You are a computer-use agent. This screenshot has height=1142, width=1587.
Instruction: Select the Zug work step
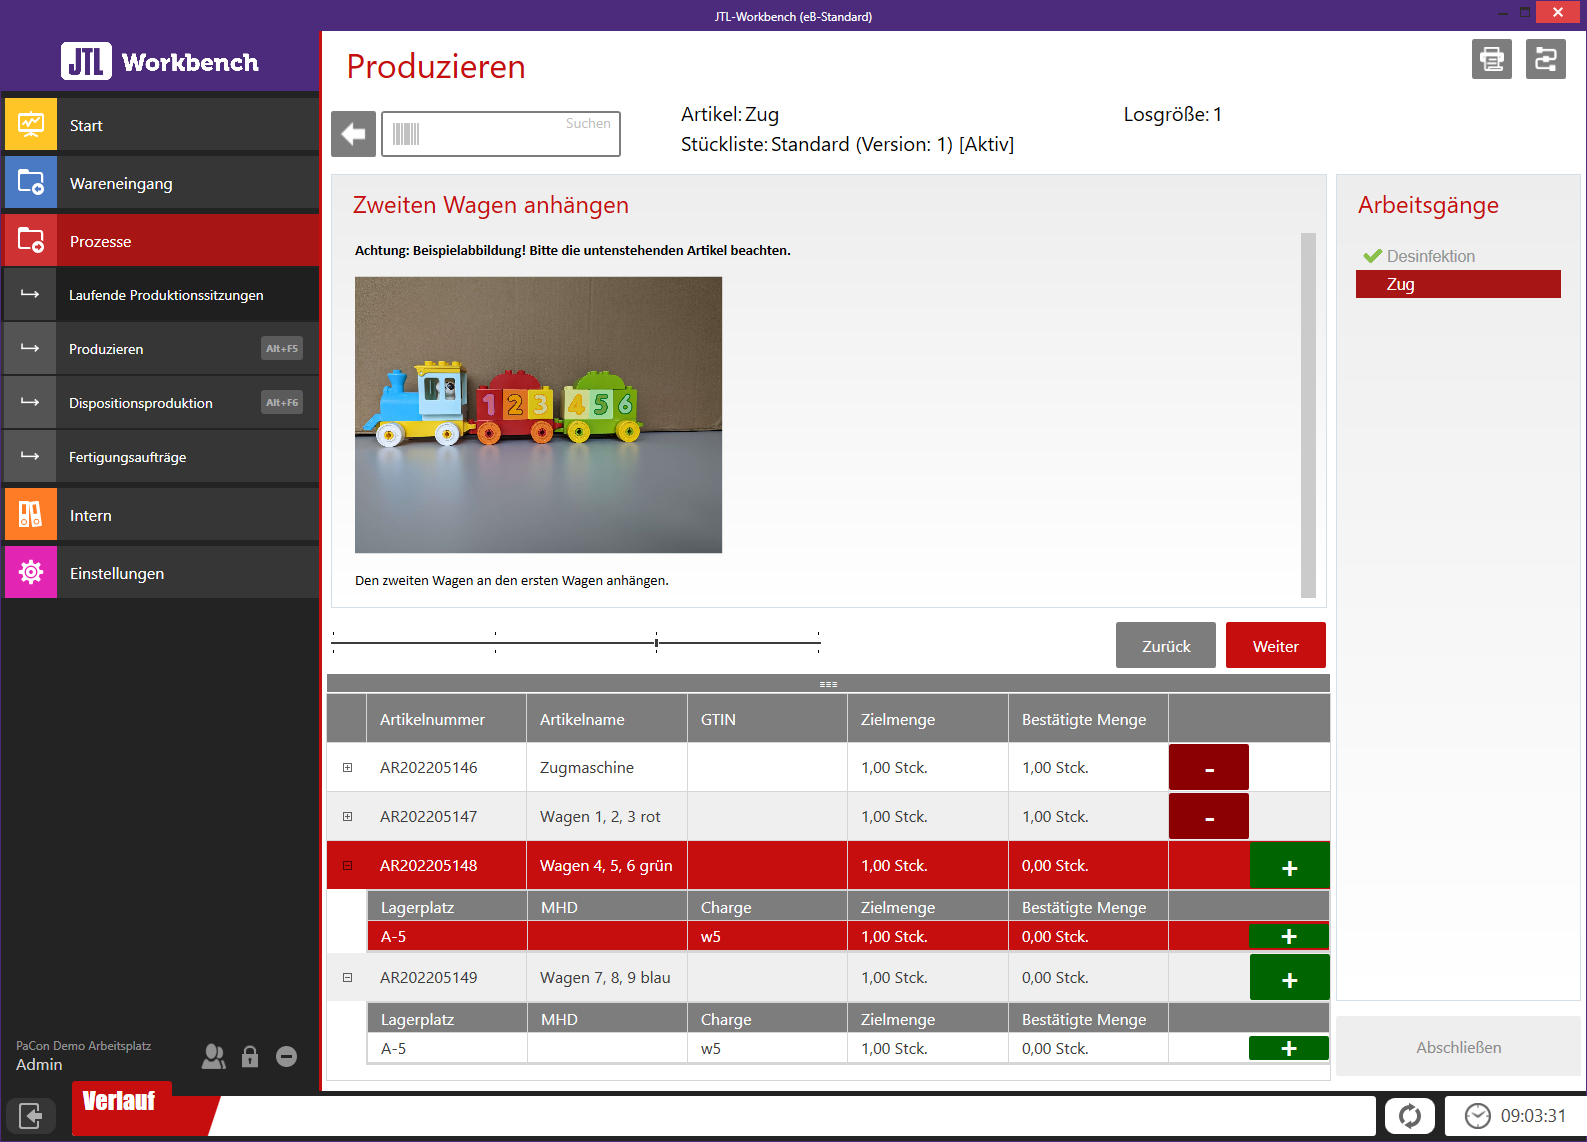pos(1458,284)
